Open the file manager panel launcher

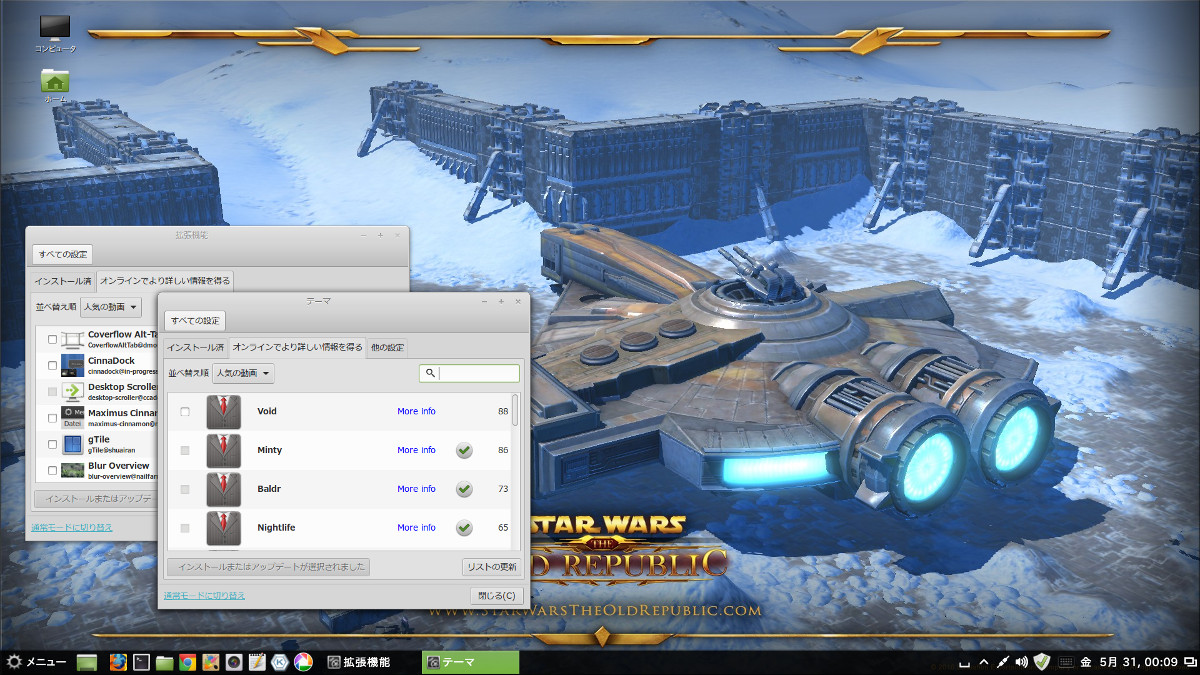[165, 662]
